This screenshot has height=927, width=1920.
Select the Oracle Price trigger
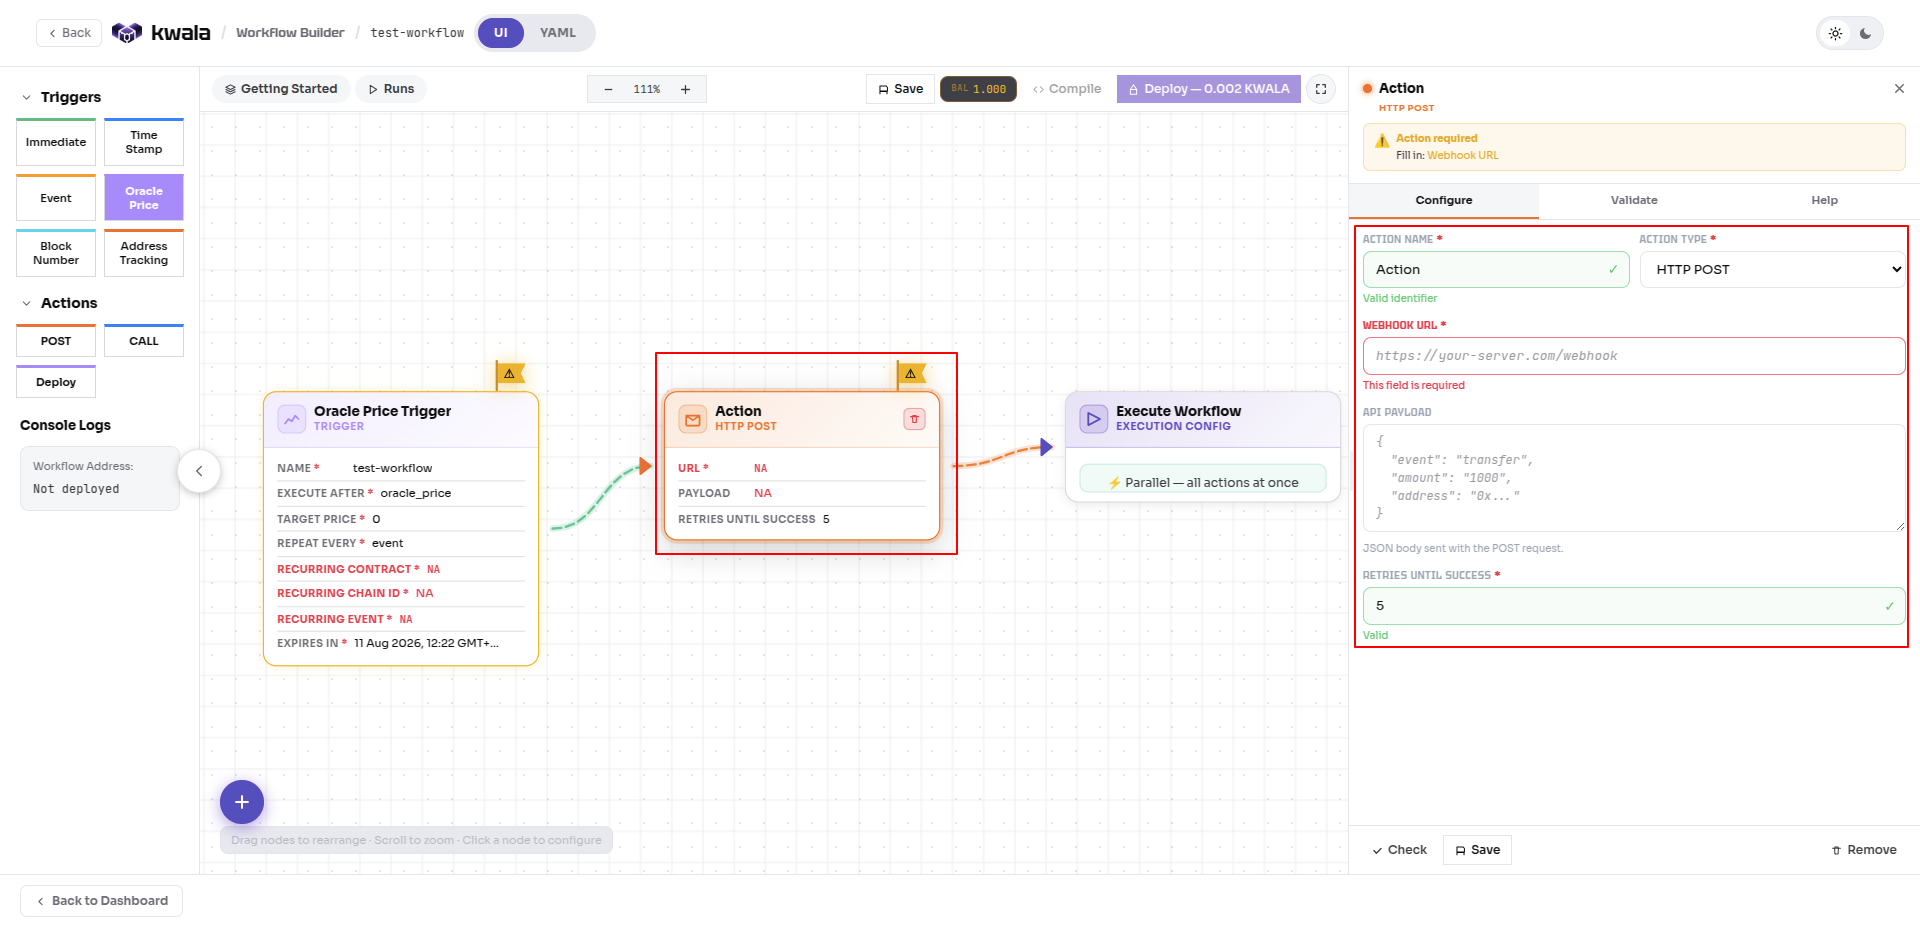pos(144,198)
